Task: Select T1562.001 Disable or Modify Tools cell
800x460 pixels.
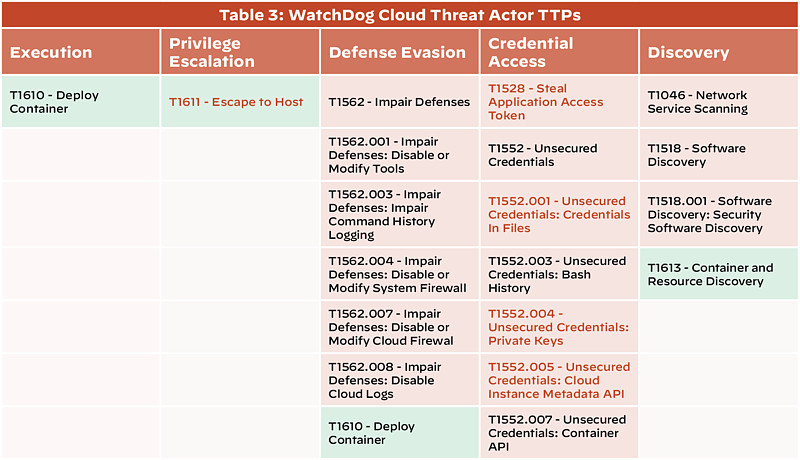Action: pos(389,155)
